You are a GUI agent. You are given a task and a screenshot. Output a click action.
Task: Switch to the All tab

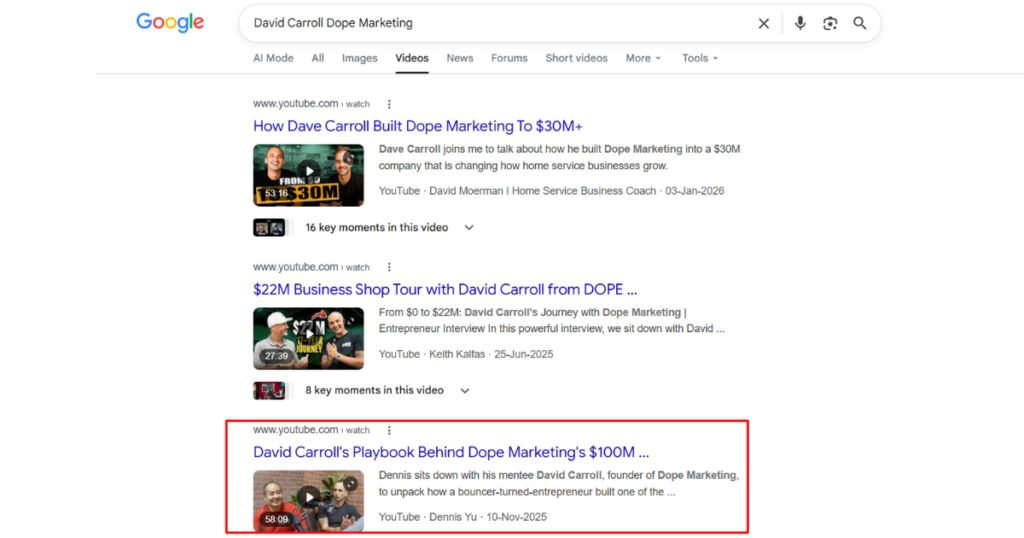click(x=317, y=58)
